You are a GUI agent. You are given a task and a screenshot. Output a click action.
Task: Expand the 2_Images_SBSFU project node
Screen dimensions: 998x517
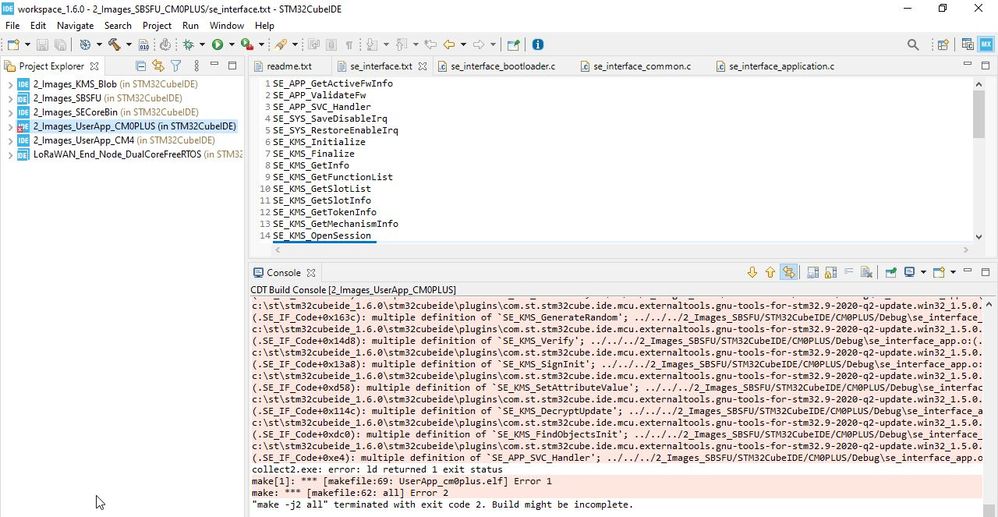pyautogui.click(x=10, y=98)
